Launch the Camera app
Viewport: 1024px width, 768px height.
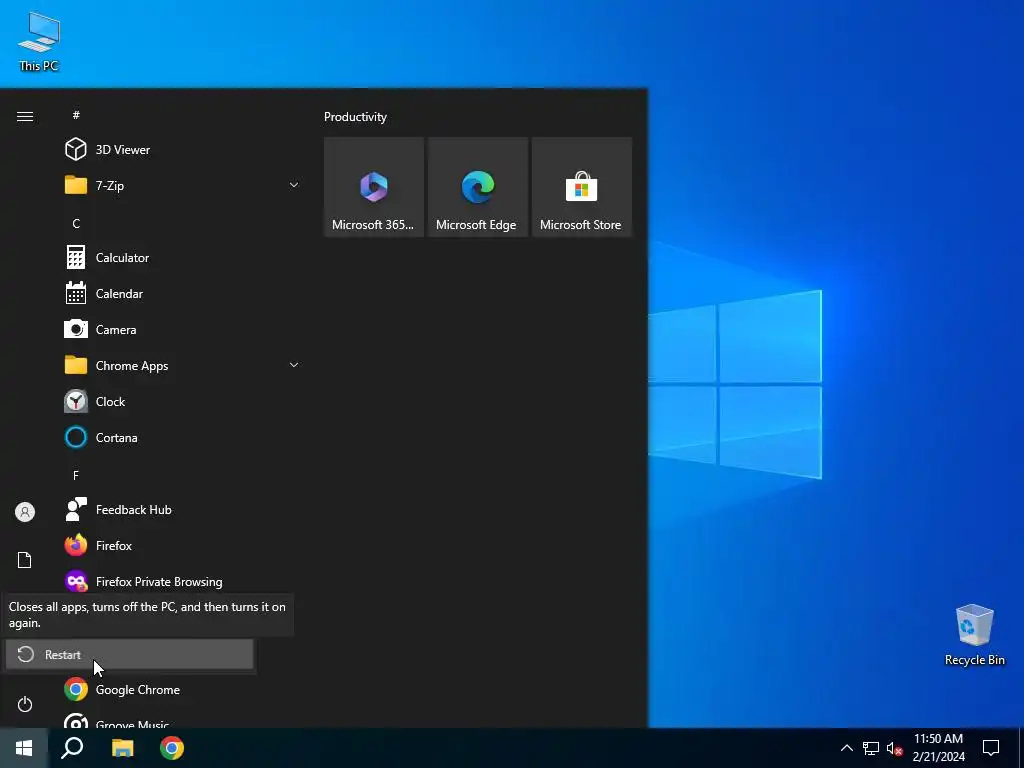tap(181, 329)
